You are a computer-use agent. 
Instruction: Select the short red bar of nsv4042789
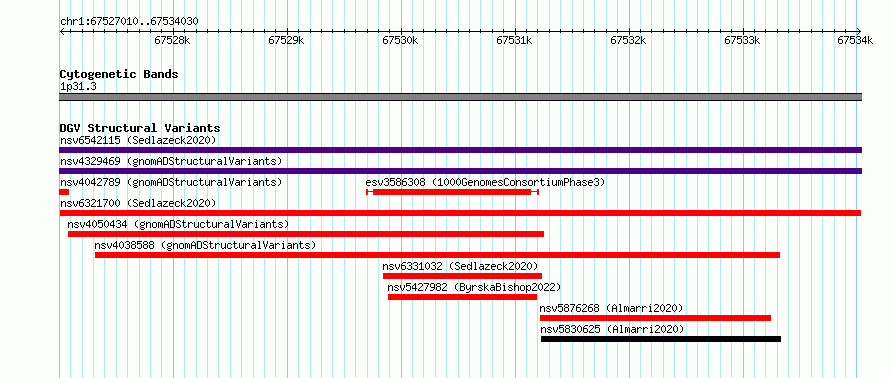point(64,192)
